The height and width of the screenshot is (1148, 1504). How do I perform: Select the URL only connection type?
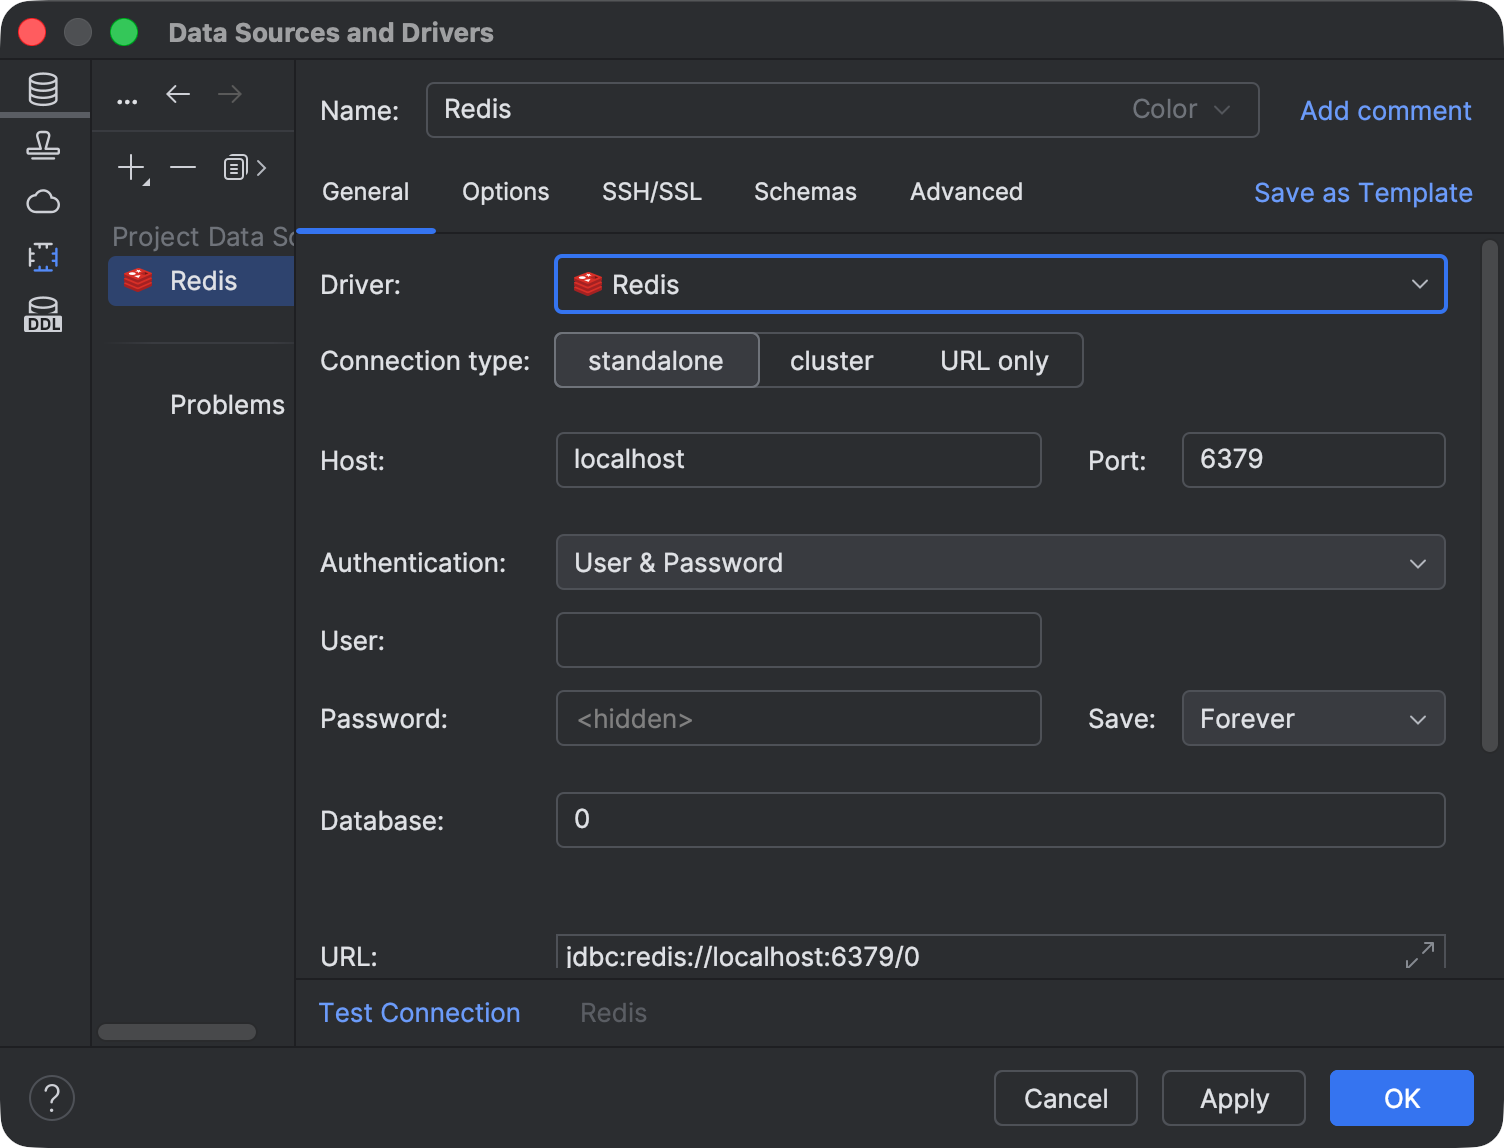point(994,360)
